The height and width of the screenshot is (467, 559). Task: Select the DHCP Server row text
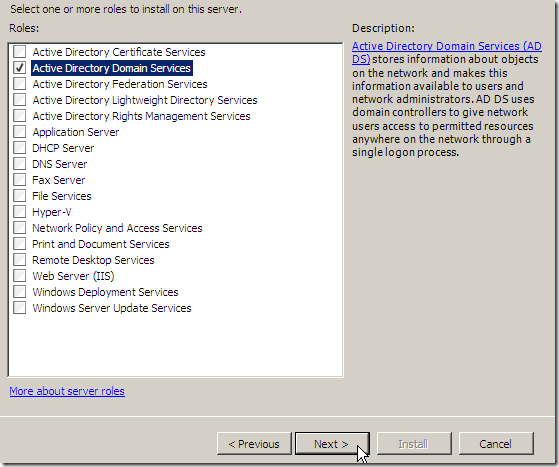(63, 148)
